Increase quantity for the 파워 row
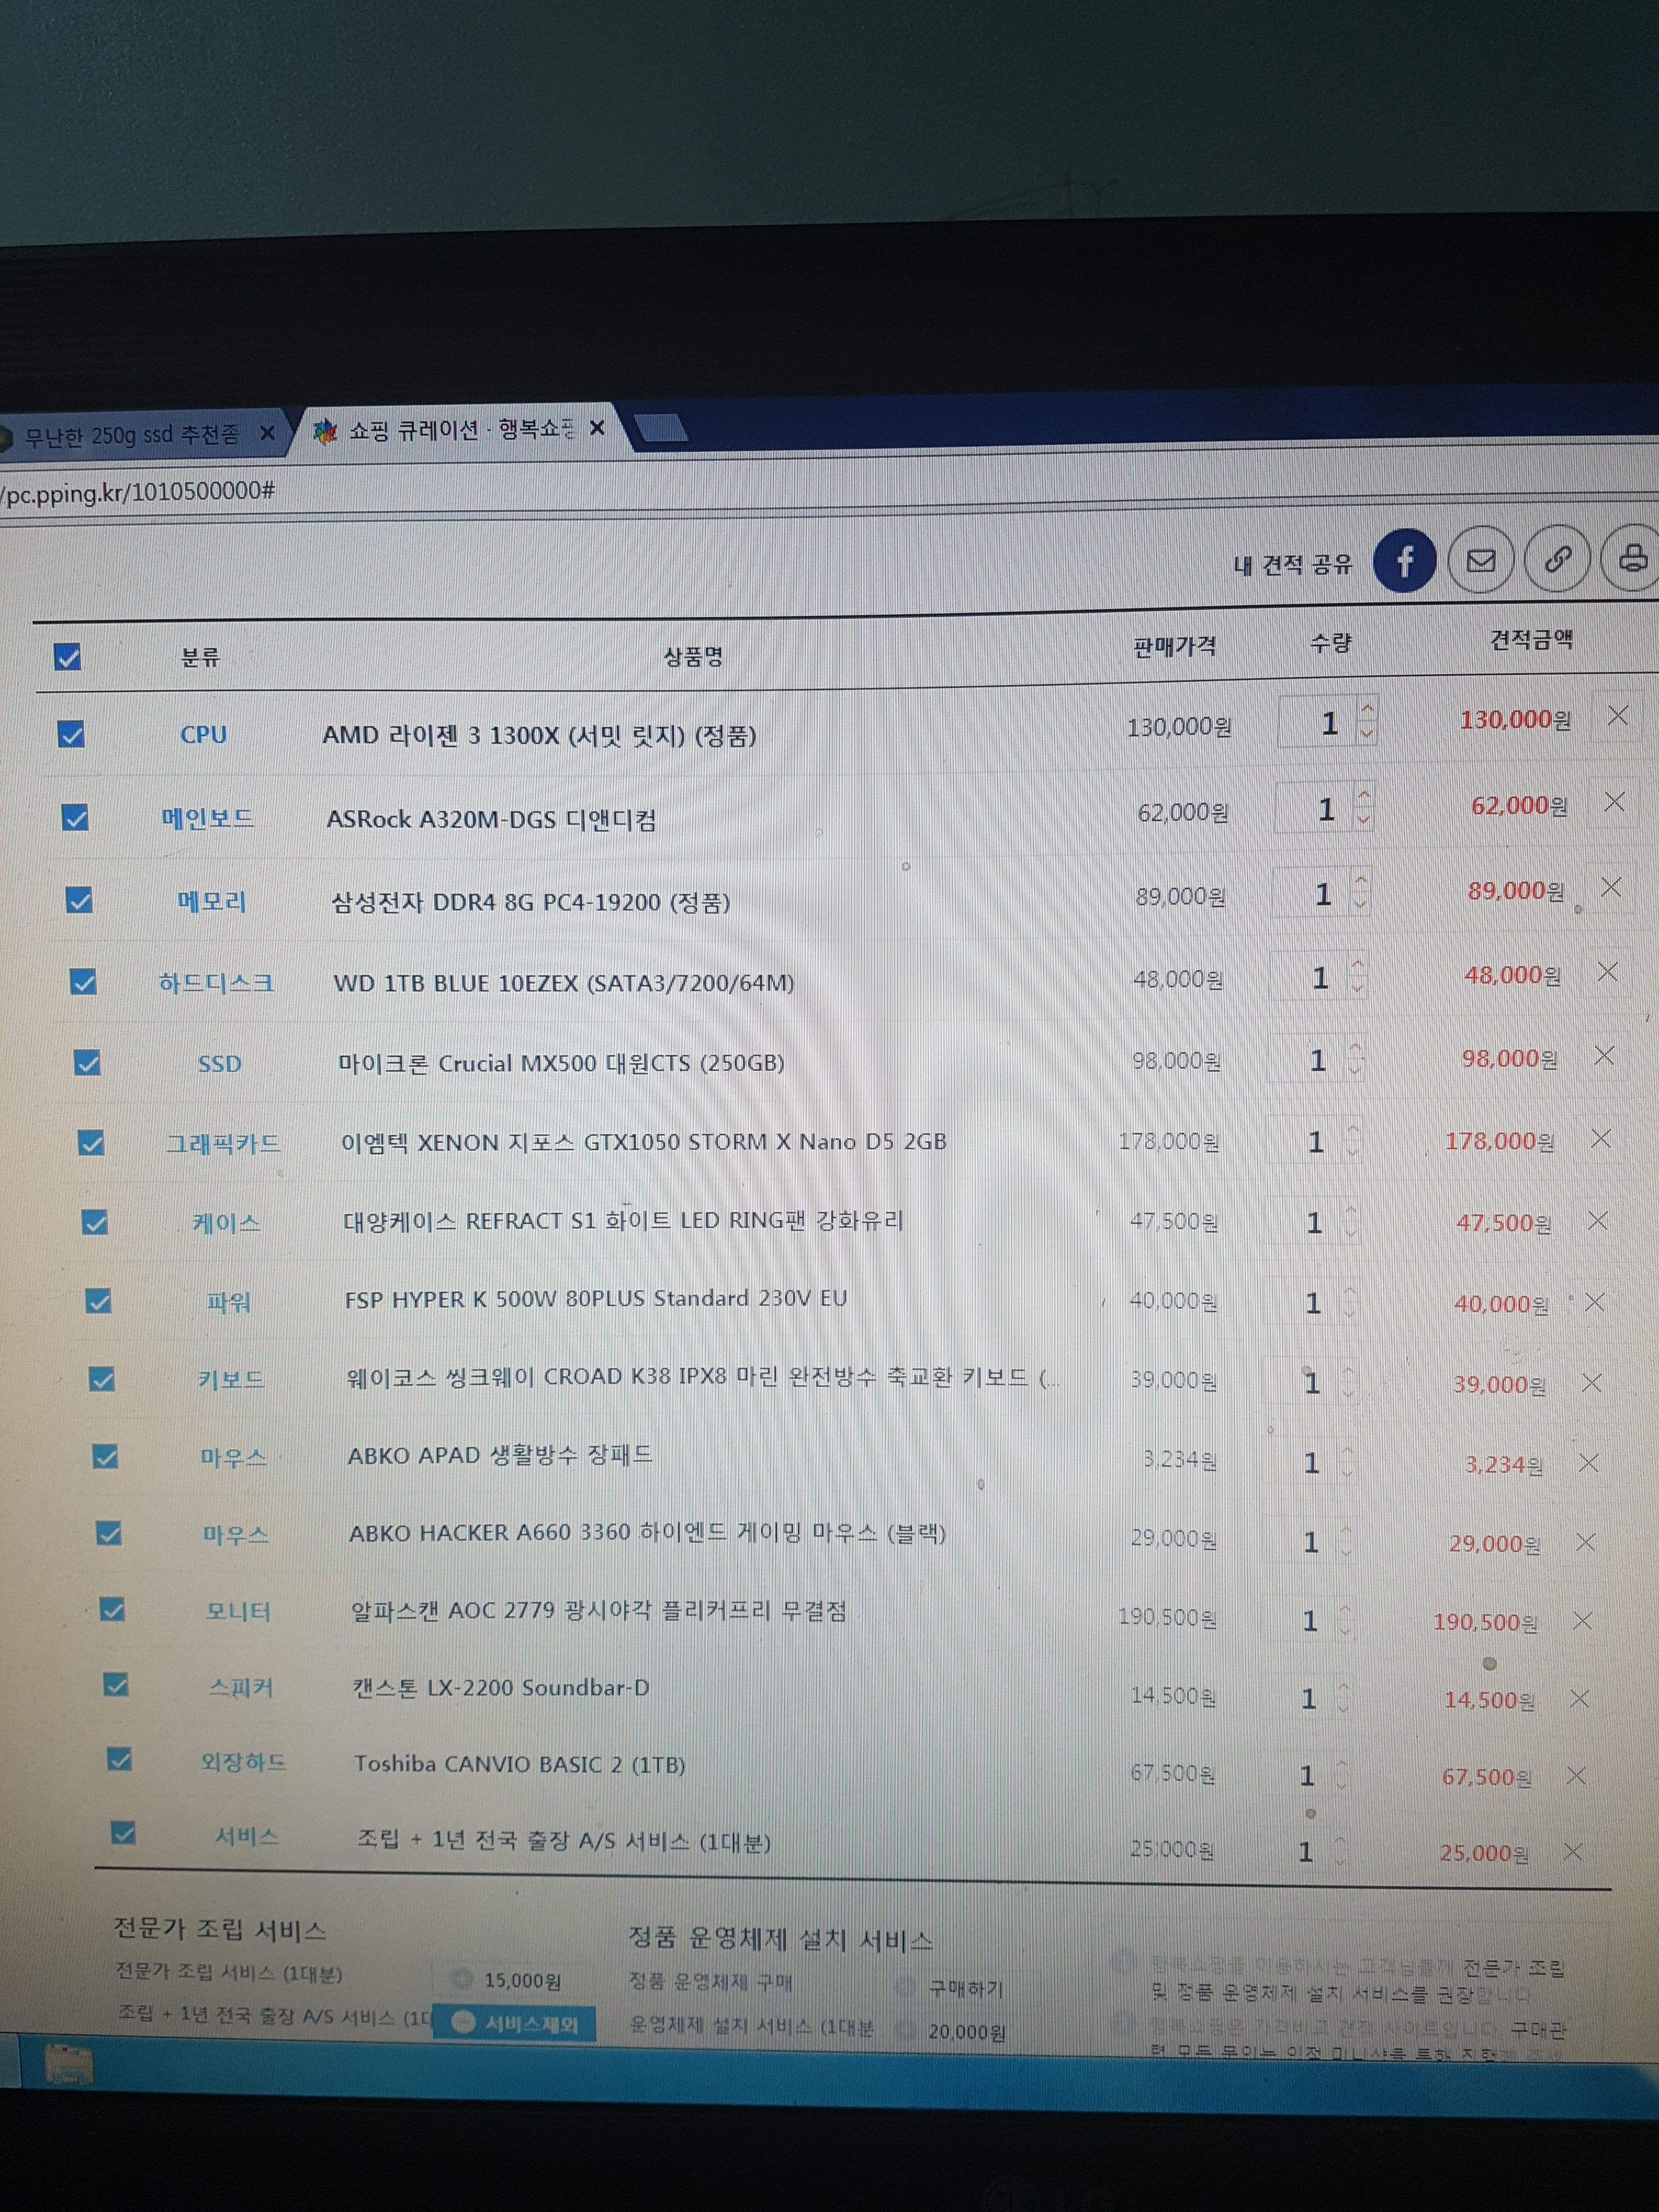 pyautogui.click(x=1350, y=1292)
